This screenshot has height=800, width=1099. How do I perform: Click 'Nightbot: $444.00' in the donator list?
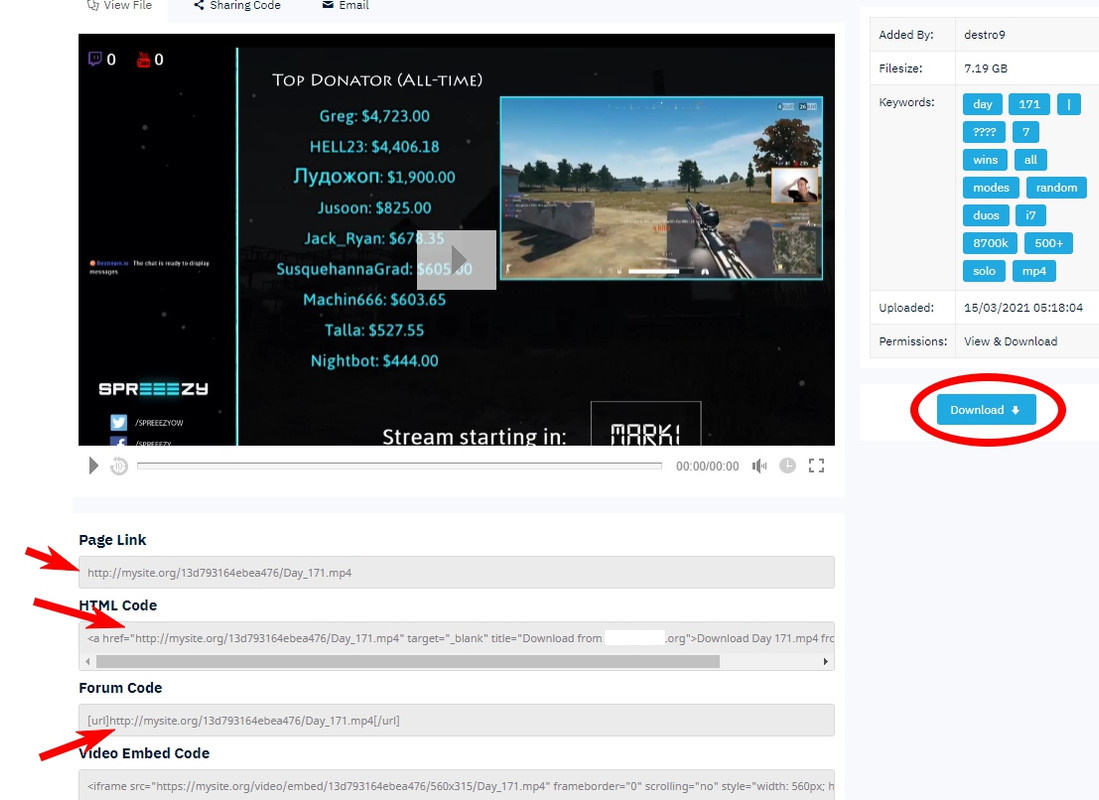pyautogui.click(x=374, y=360)
